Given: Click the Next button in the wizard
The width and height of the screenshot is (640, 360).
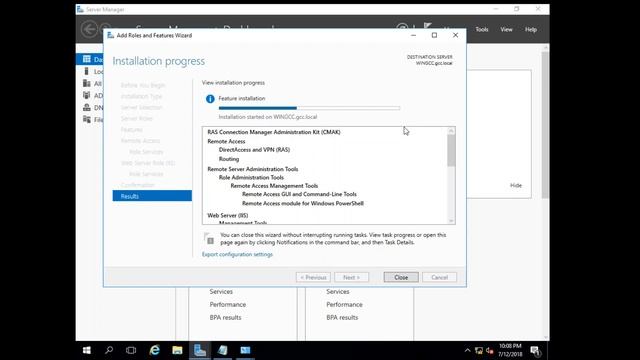Looking at the screenshot, I should pyautogui.click(x=351, y=277).
